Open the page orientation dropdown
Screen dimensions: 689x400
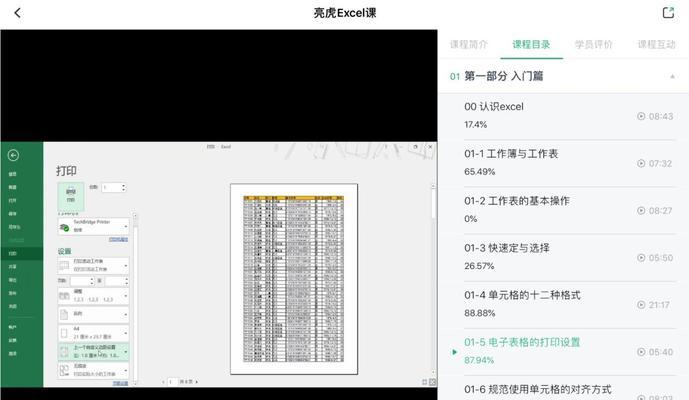coord(94,314)
